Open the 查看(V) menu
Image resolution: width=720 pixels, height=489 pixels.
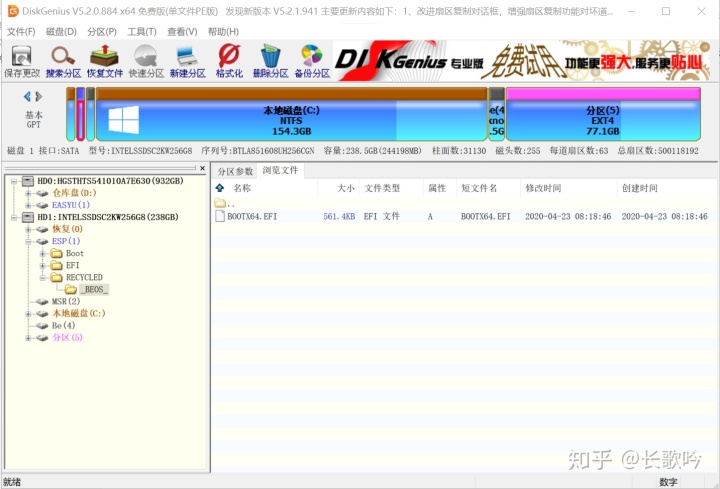coord(182,32)
